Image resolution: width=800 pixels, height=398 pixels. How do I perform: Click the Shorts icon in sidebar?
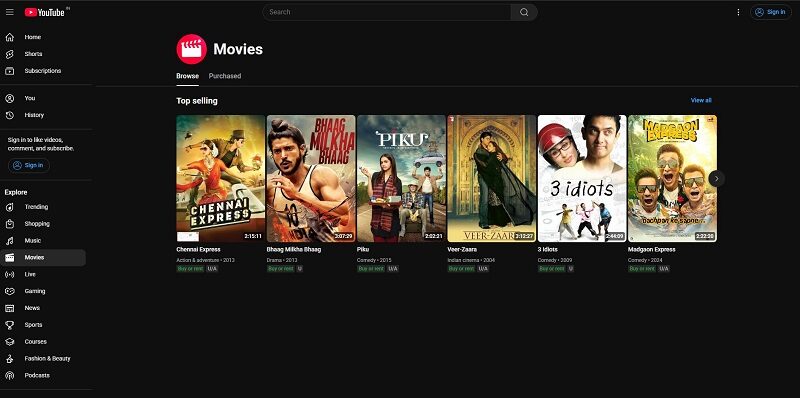click(10, 54)
